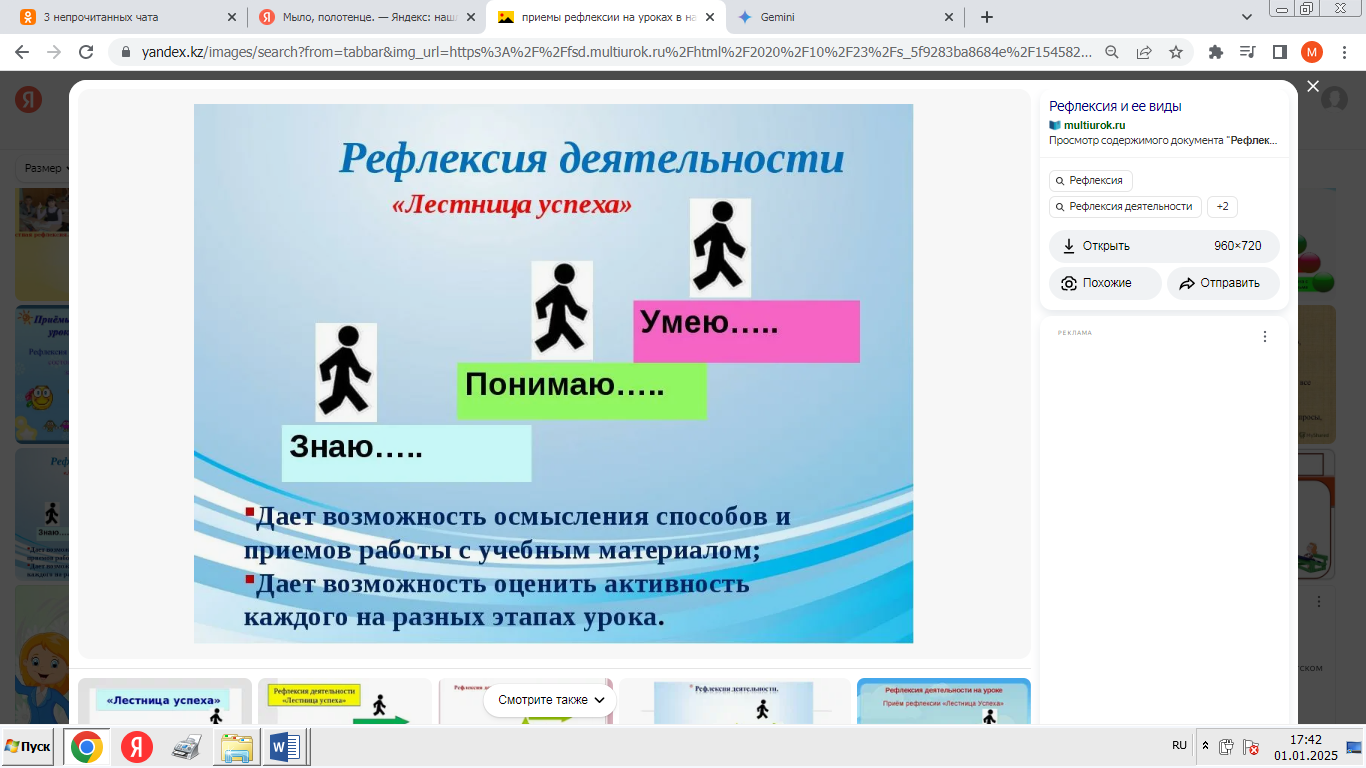The image size is (1366, 768).
Task: Click the browser reload page icon
Action: click(86, 52)
